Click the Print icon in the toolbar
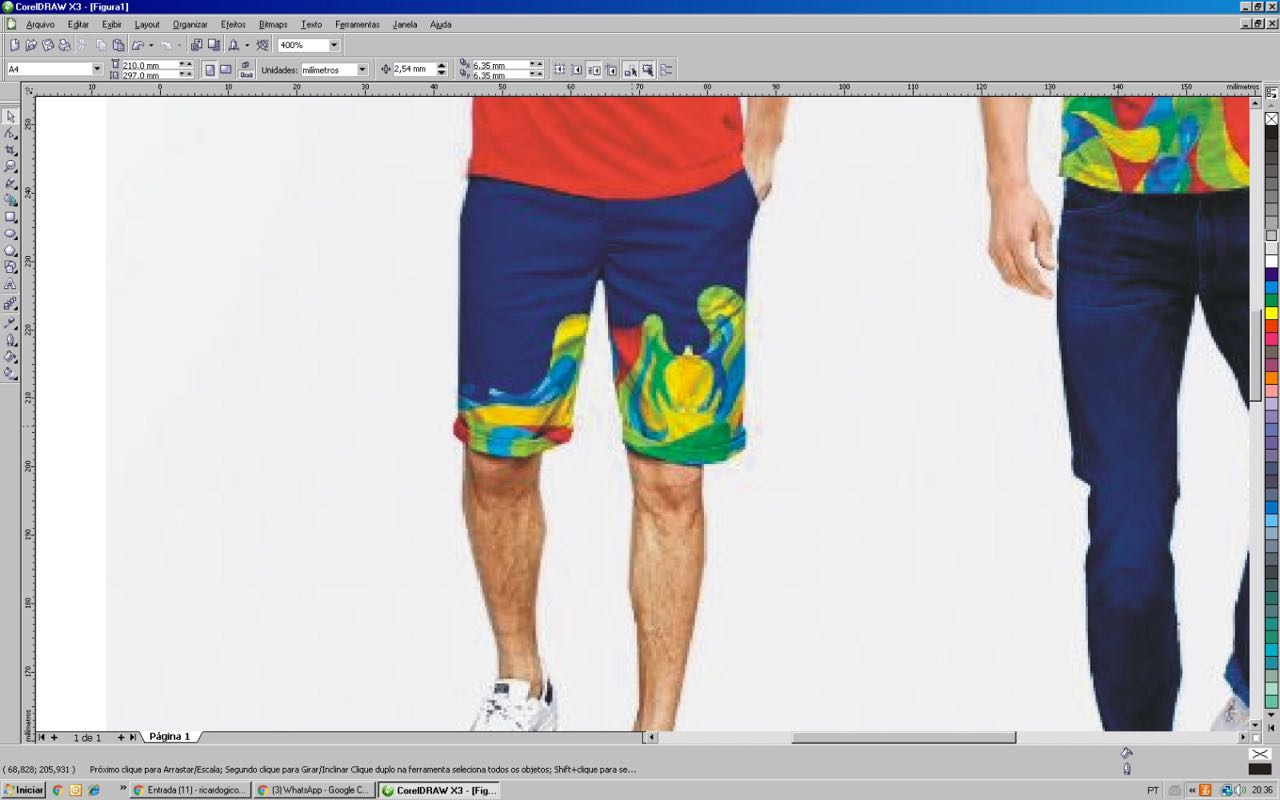 click(63, 45)
